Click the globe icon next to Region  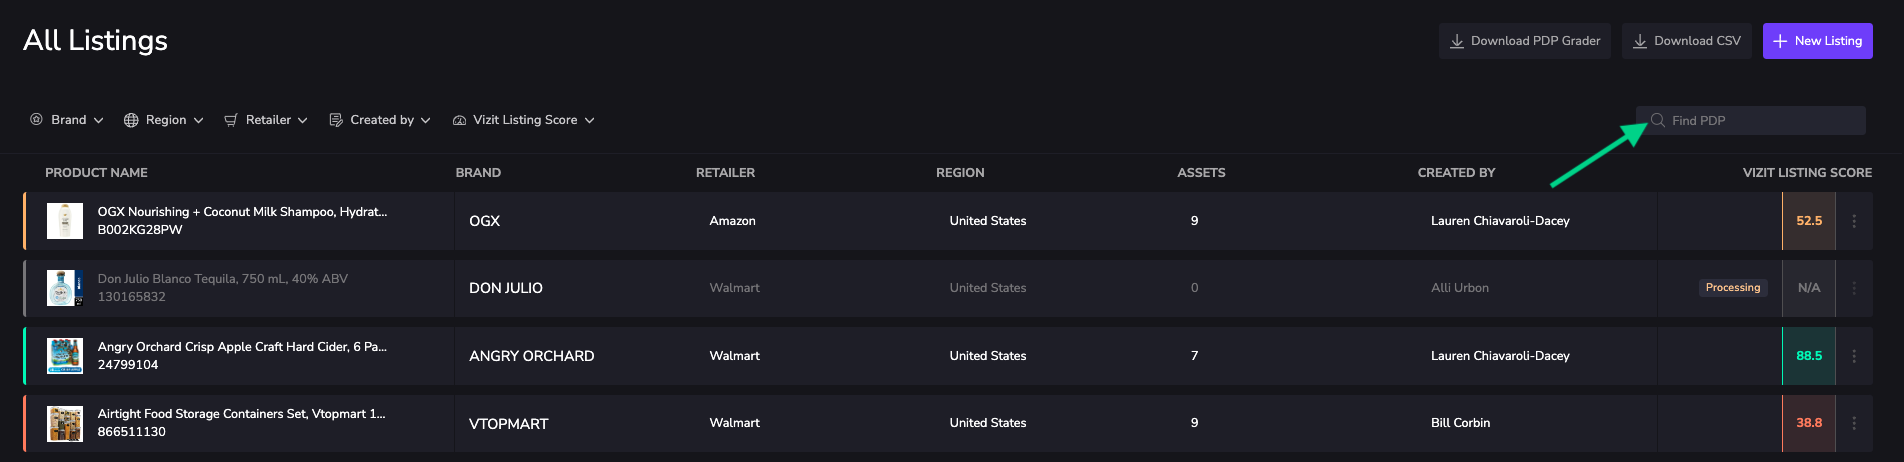click(x=131, y=120)
